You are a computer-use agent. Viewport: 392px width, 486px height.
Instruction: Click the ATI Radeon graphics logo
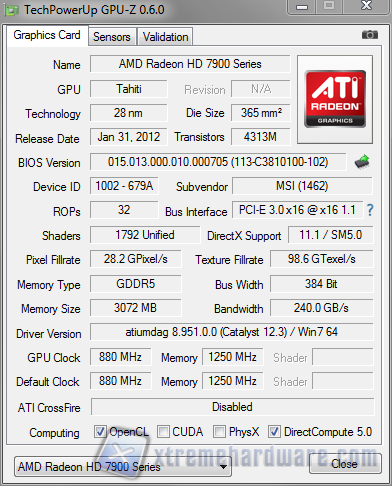pyautogui.click(x=335, y=99)
